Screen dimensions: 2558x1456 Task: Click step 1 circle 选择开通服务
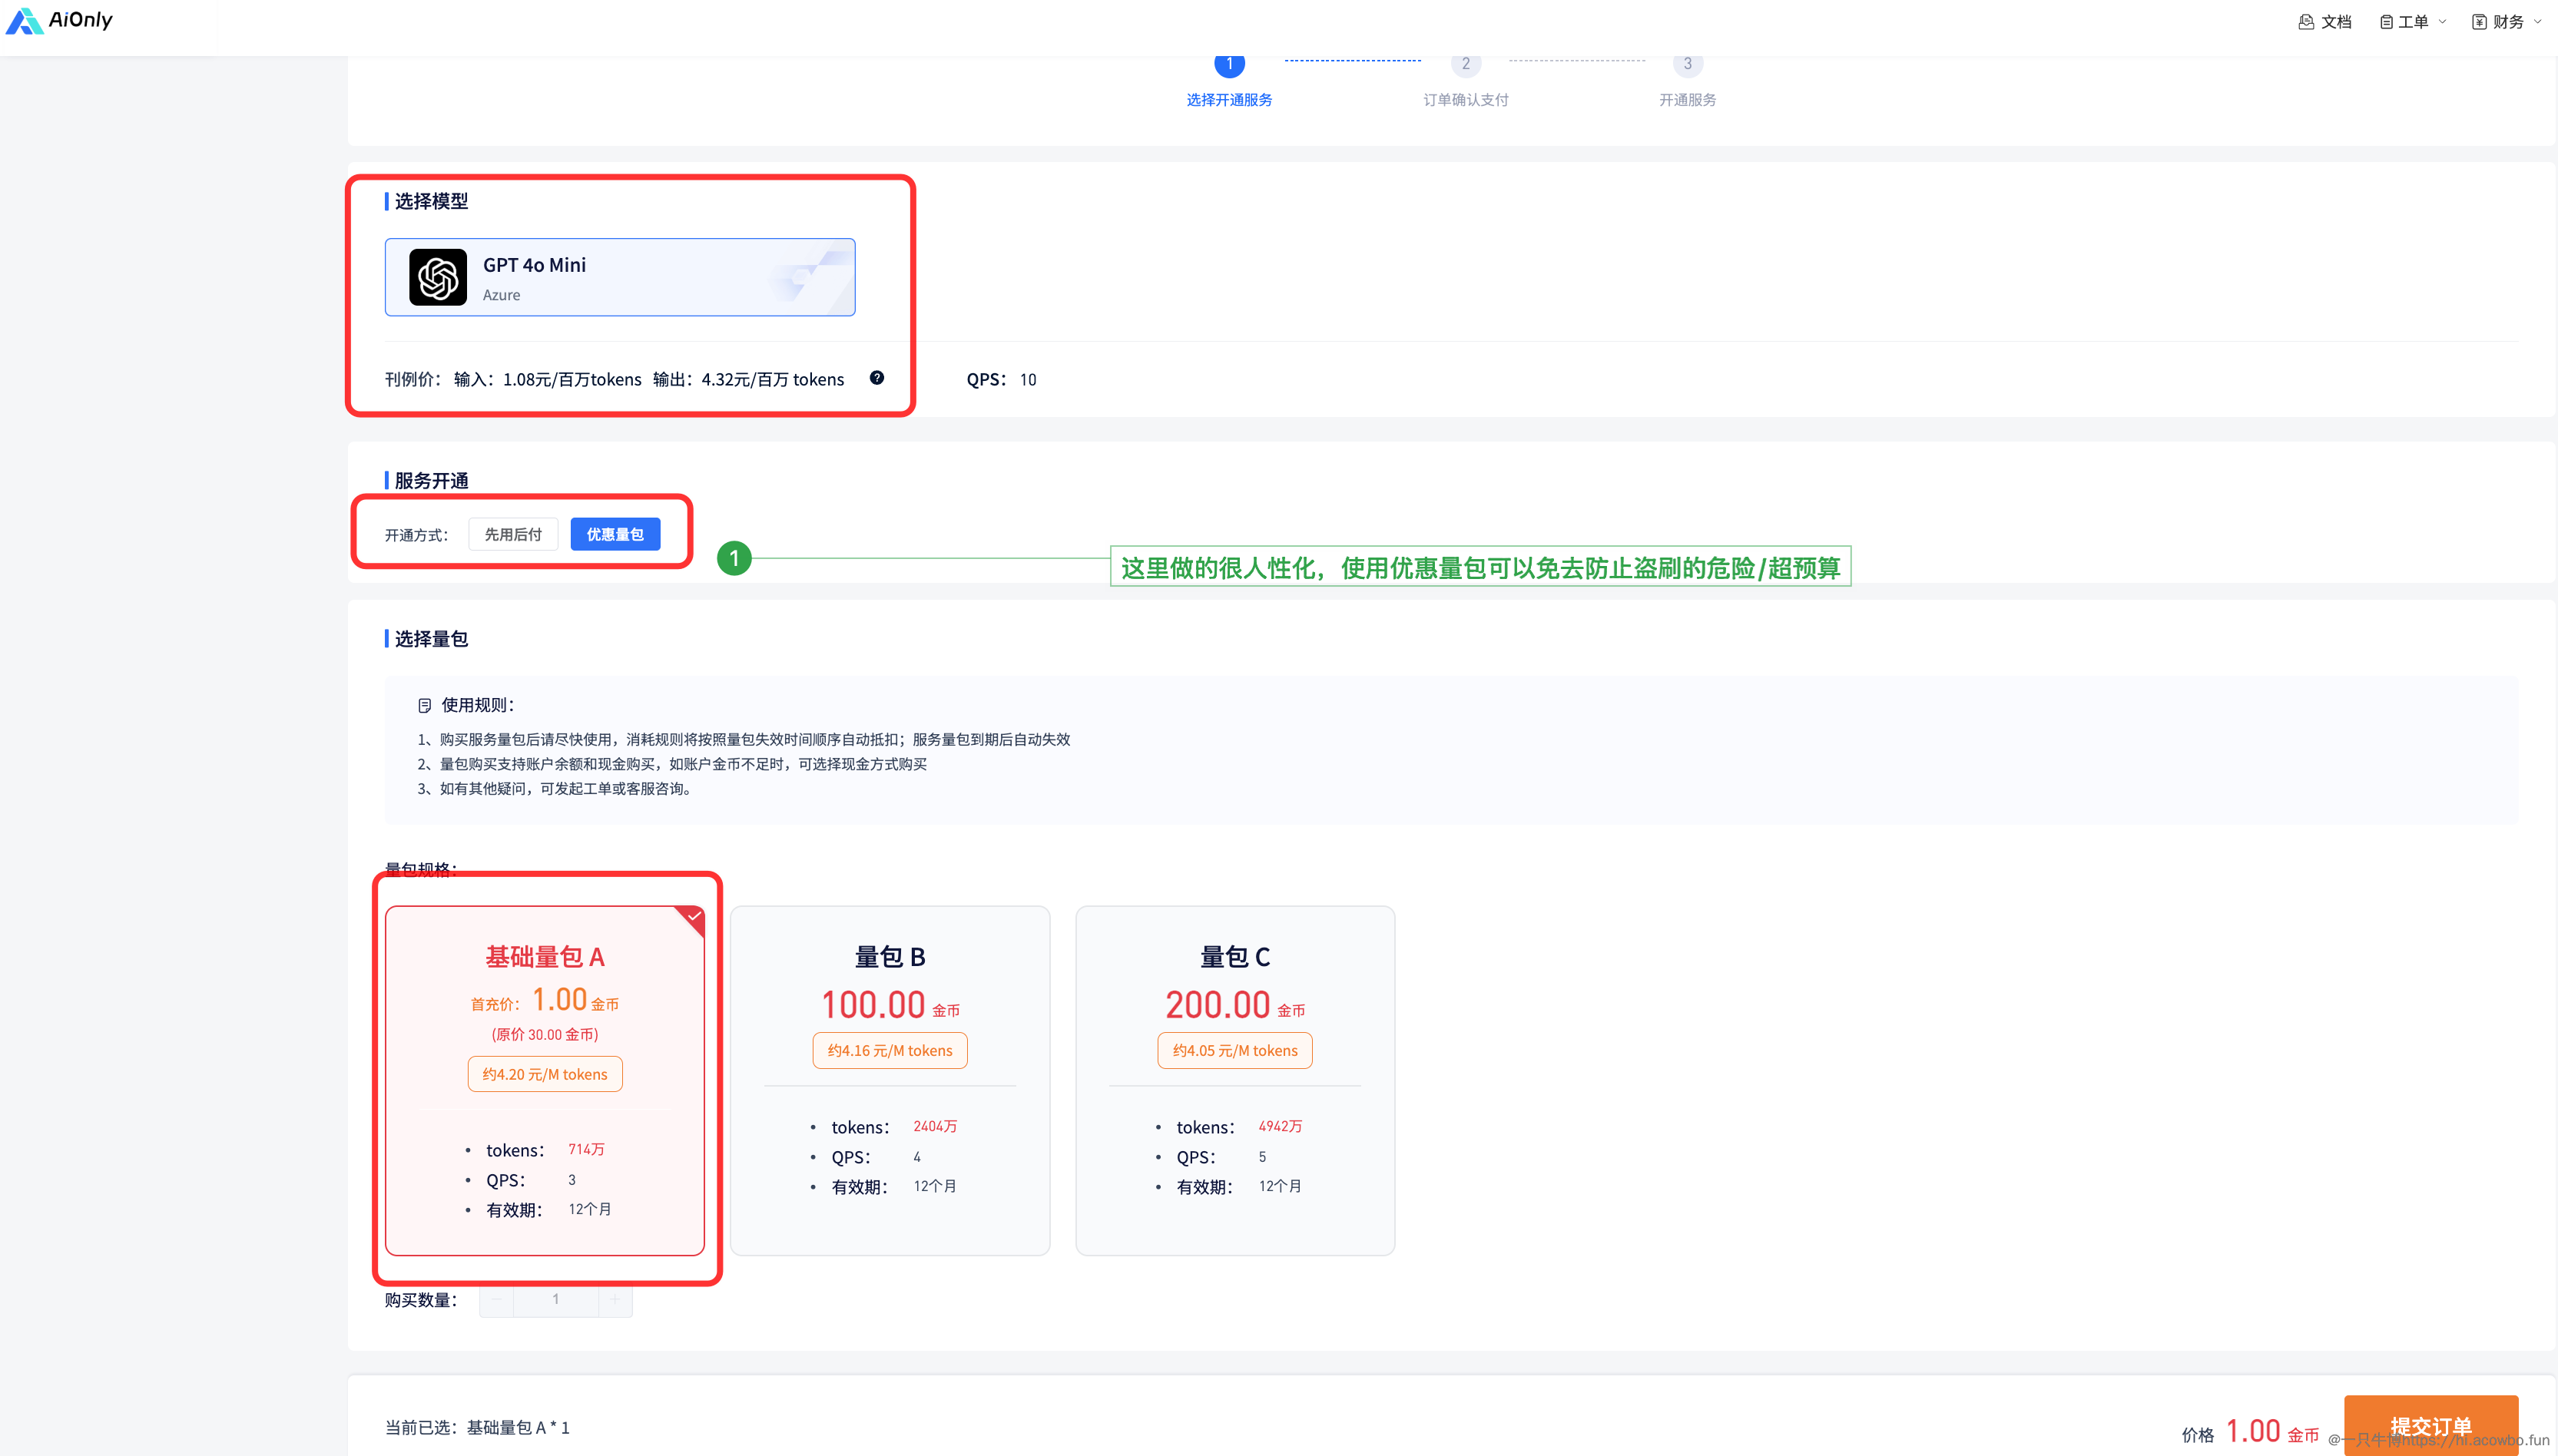point(1229,64)
